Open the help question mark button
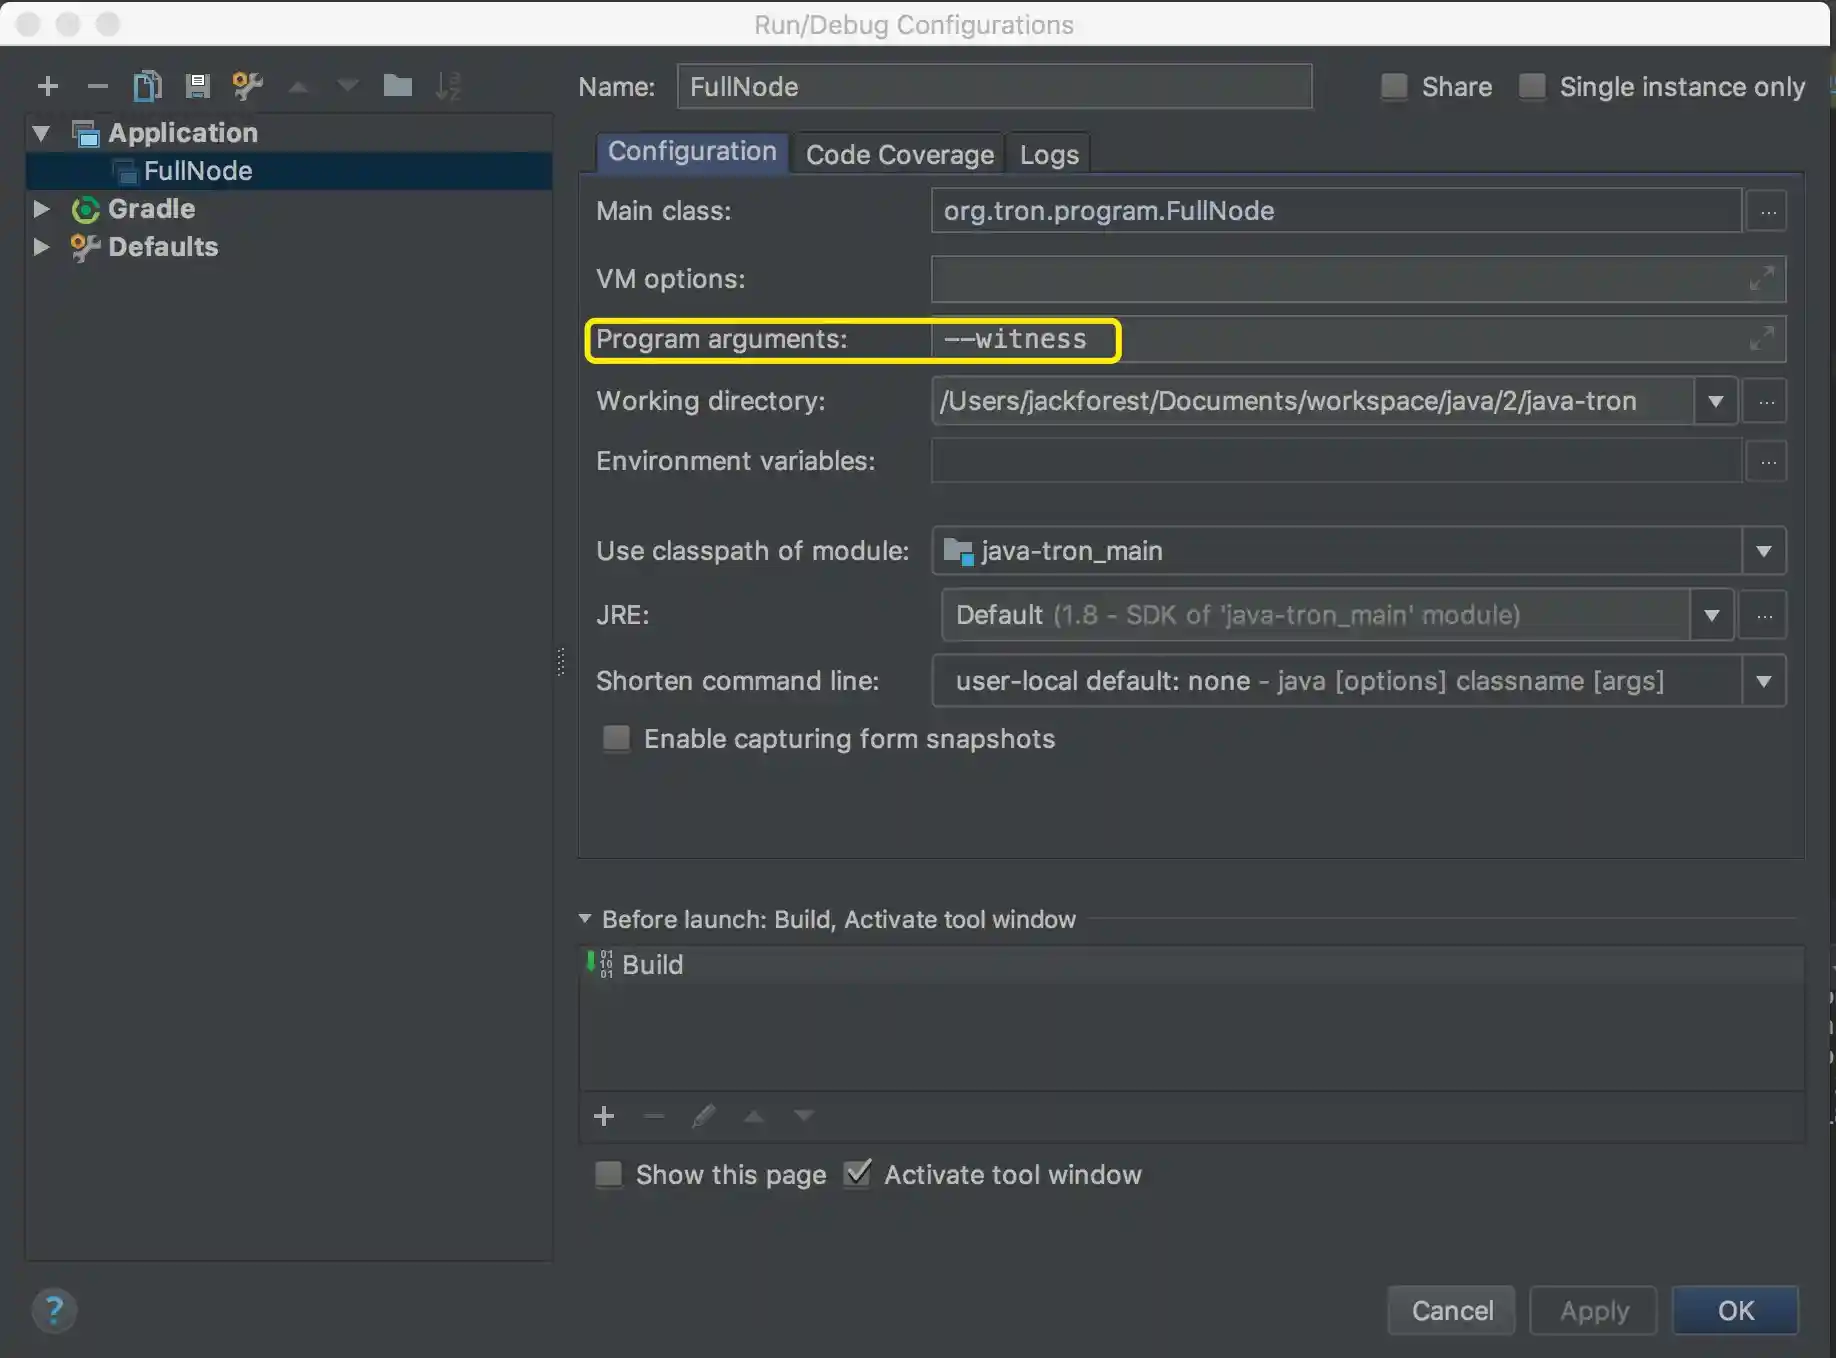 [x=54, y=1310]
